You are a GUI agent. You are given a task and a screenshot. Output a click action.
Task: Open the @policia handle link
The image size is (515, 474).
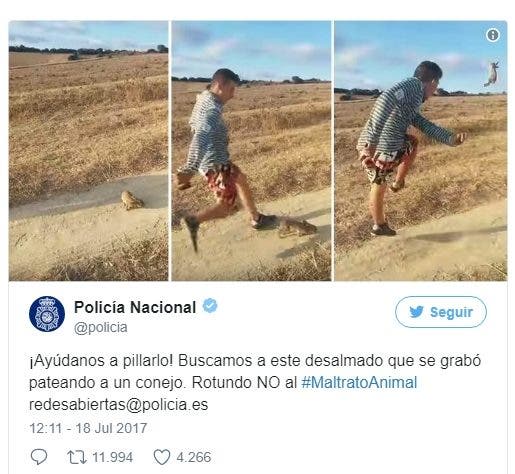click(100, 327)
